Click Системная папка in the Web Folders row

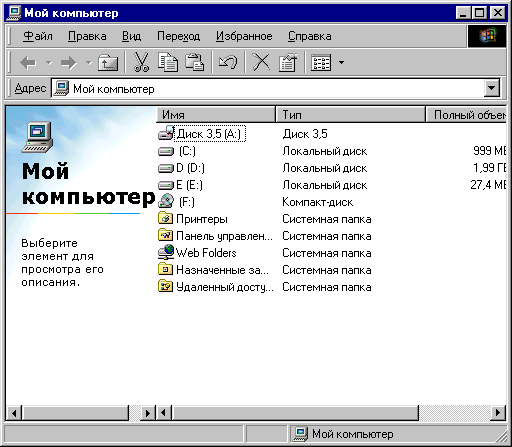point(327,253)
